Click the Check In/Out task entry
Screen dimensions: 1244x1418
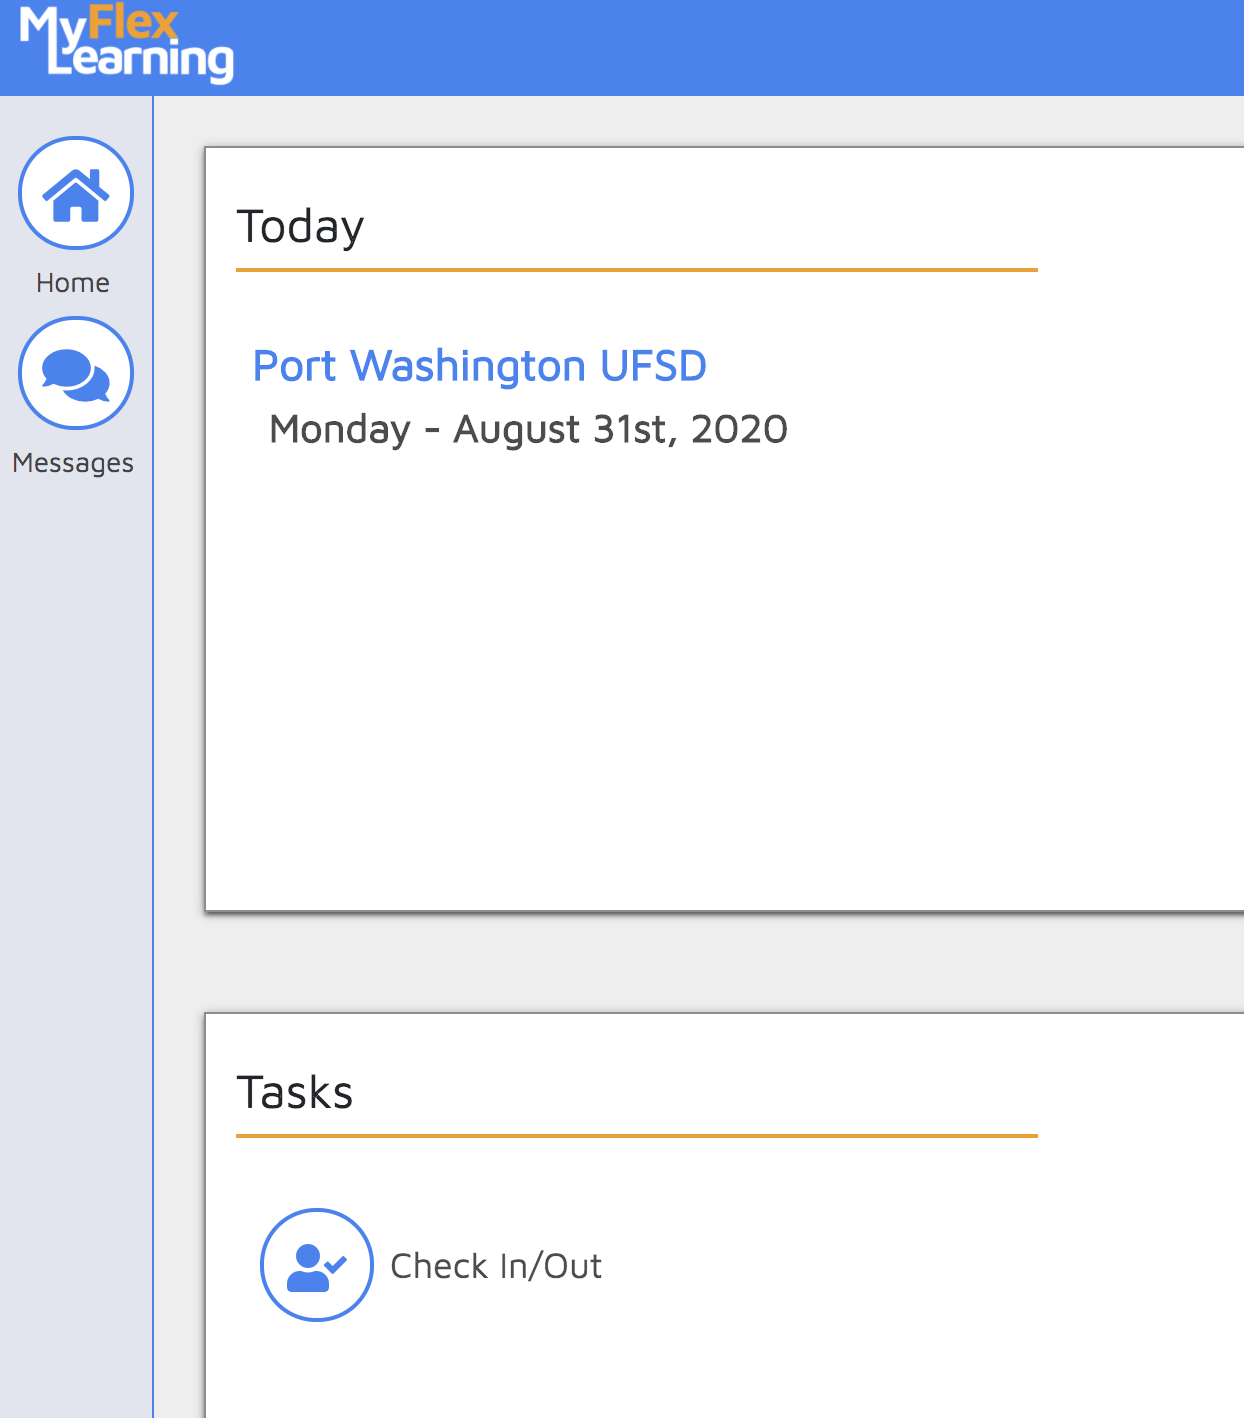497,1265
